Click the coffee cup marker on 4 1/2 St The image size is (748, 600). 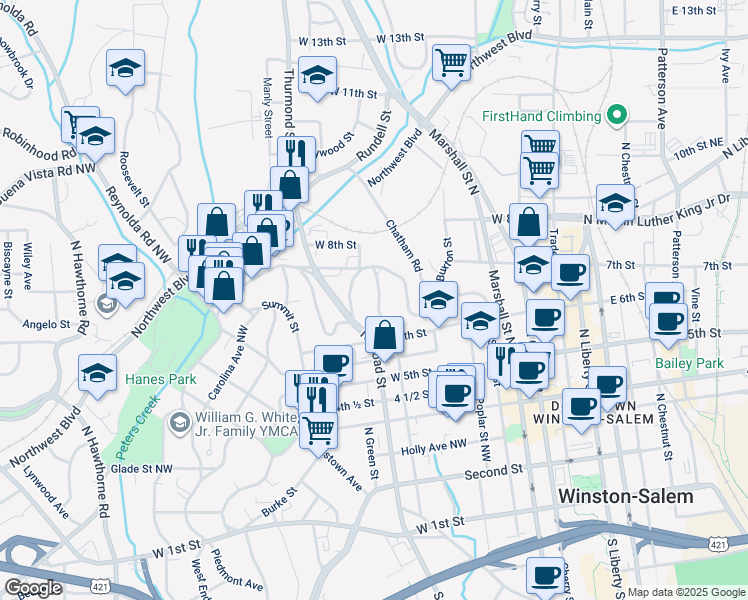click(x=456, y=397)
